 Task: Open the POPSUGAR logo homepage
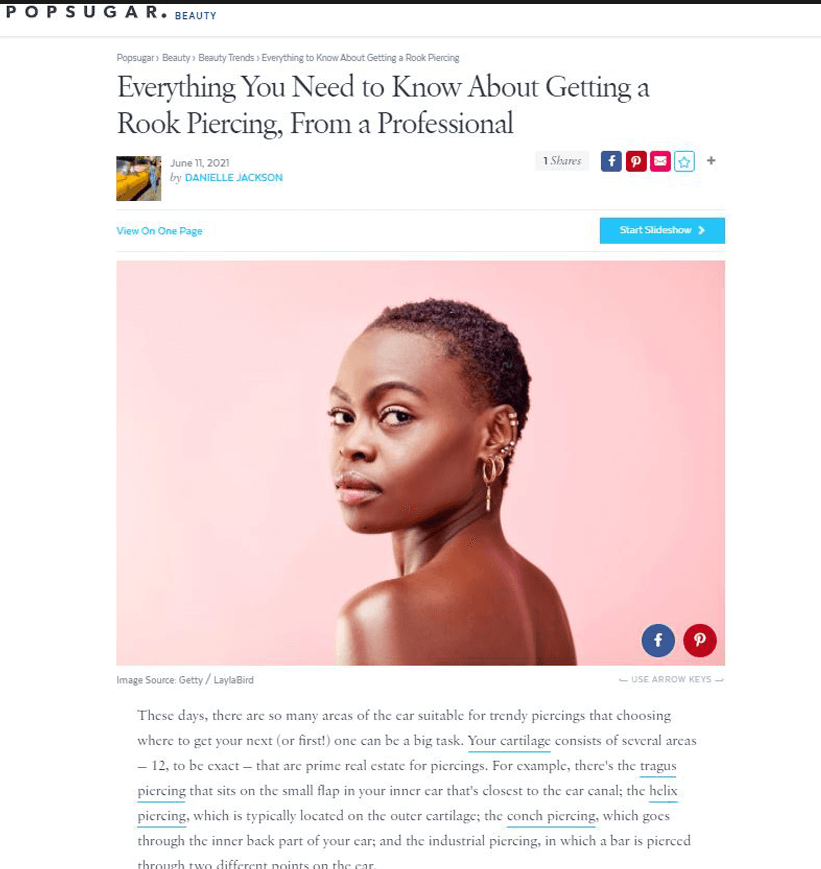(86, 13)
